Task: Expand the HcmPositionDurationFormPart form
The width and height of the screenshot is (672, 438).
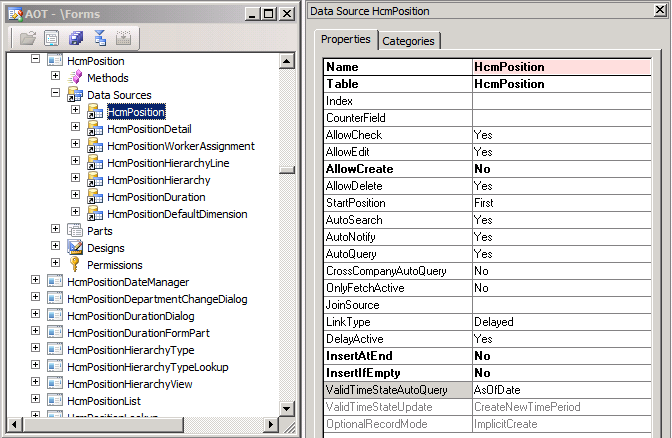Action: 36,330
